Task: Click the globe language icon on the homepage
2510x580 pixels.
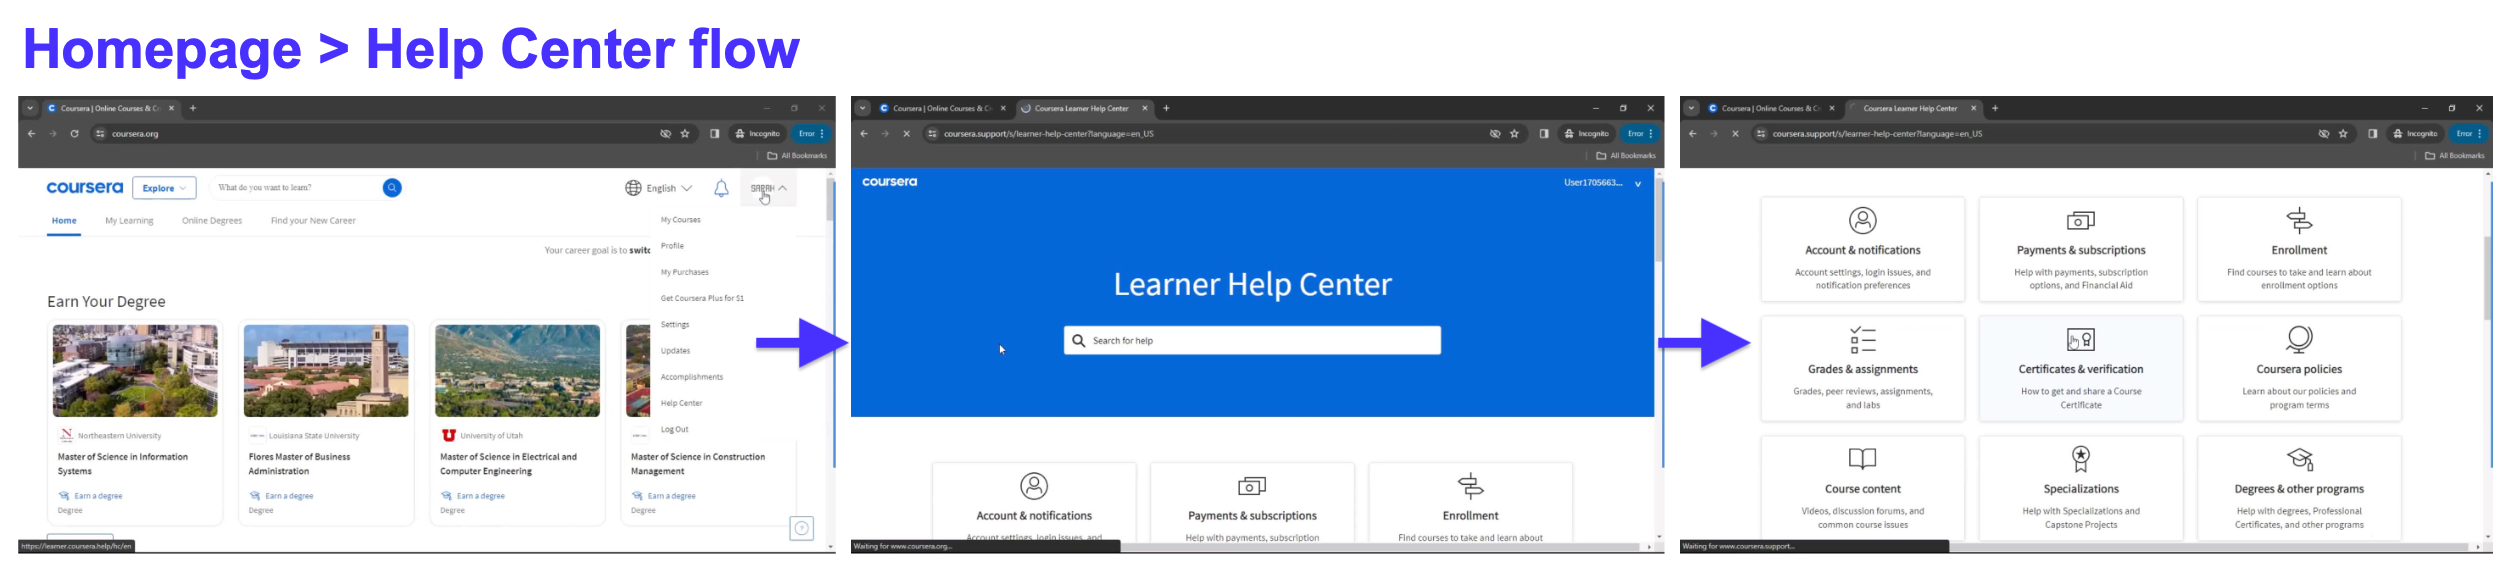Action: click(x=633, y=188)
